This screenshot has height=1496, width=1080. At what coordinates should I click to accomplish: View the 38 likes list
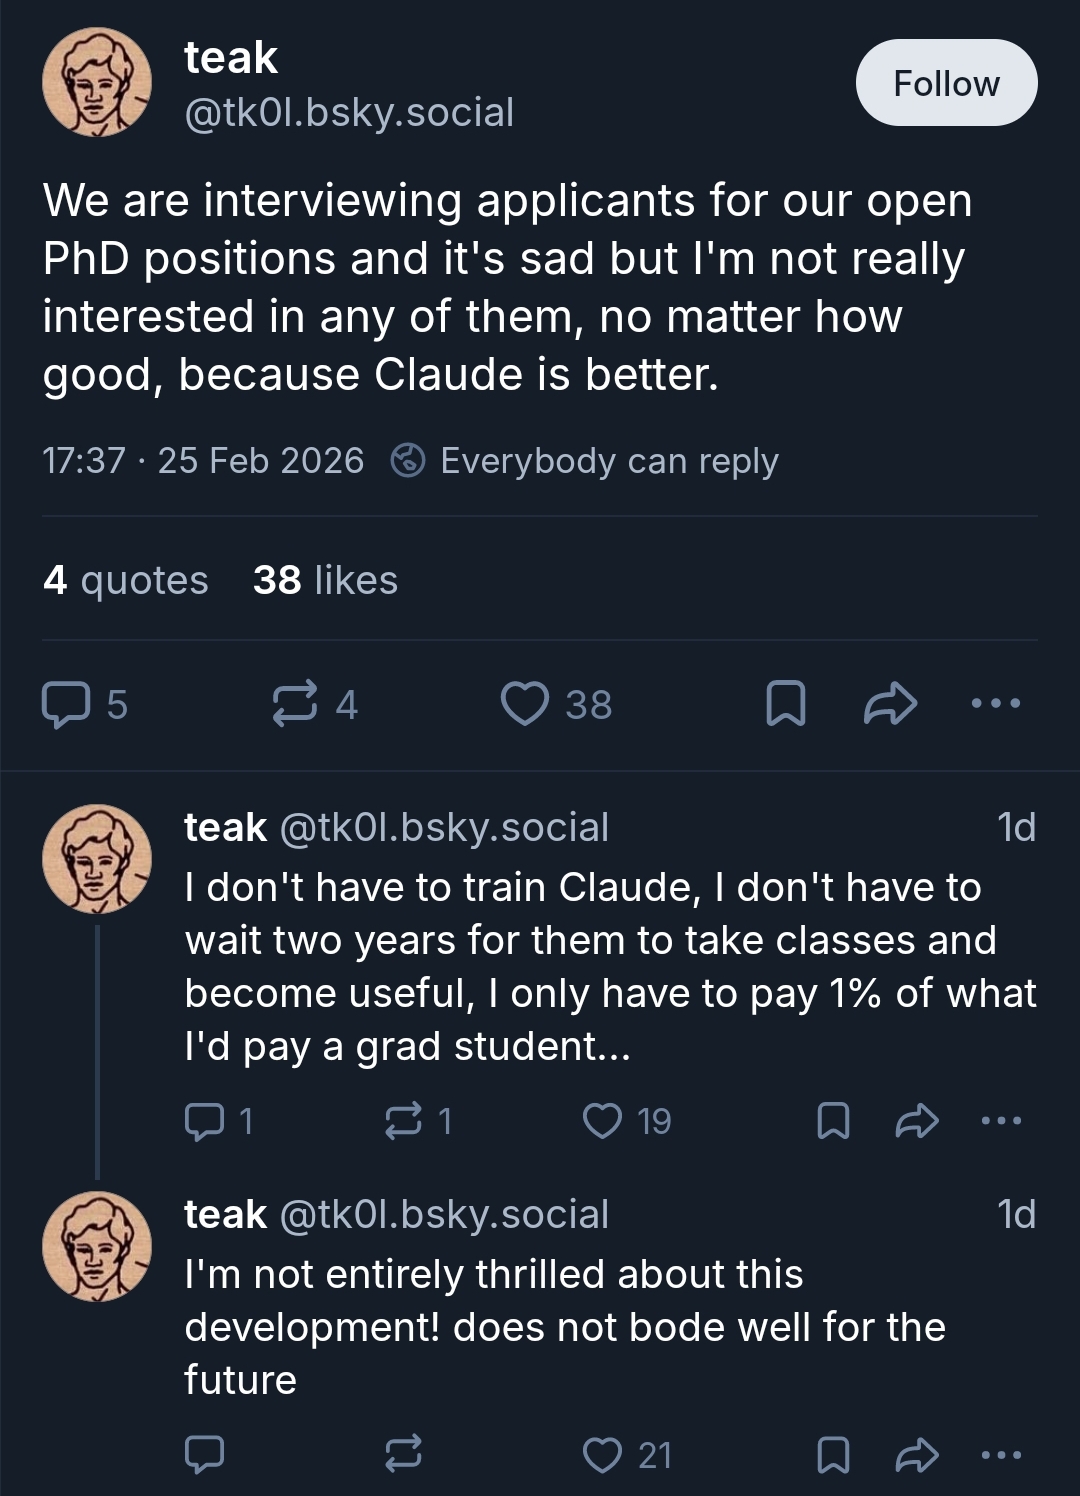pos(325,580)
